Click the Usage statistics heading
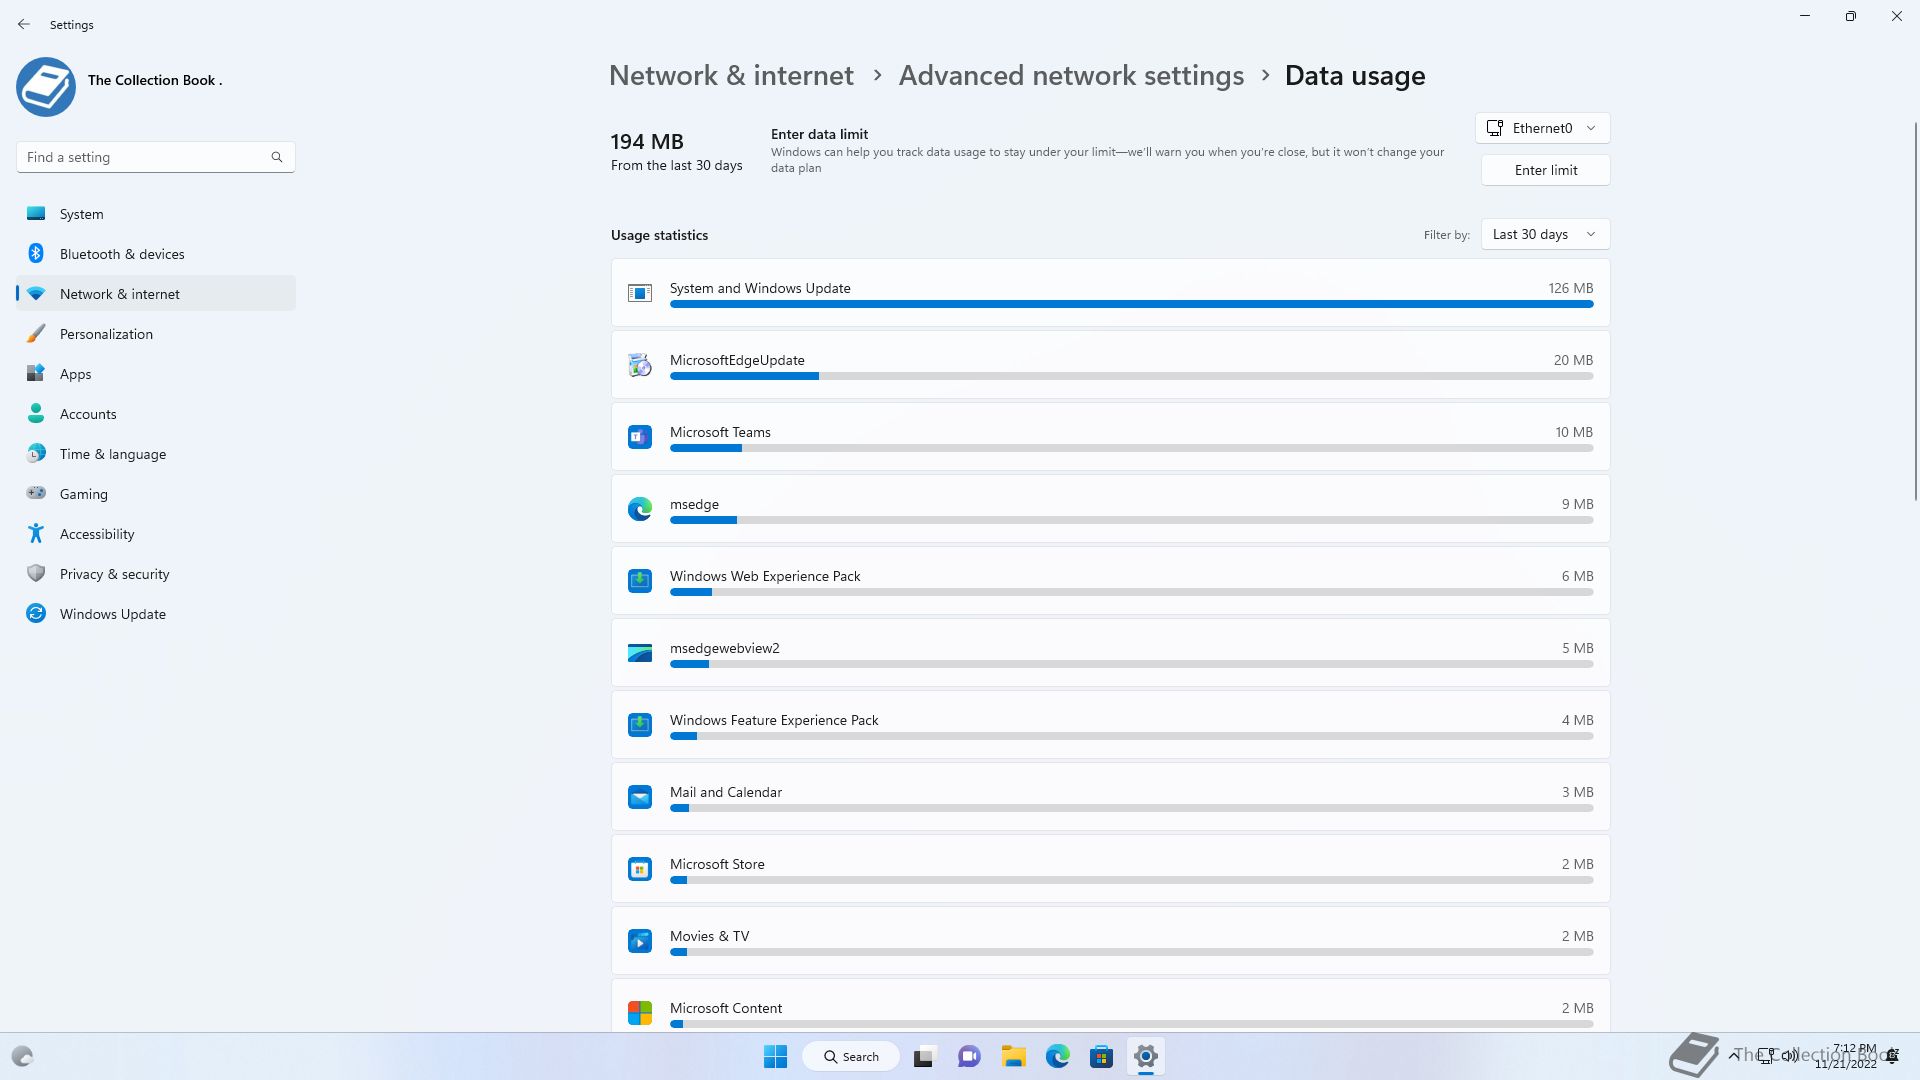 pyautogui.click(x=659, y=235)
